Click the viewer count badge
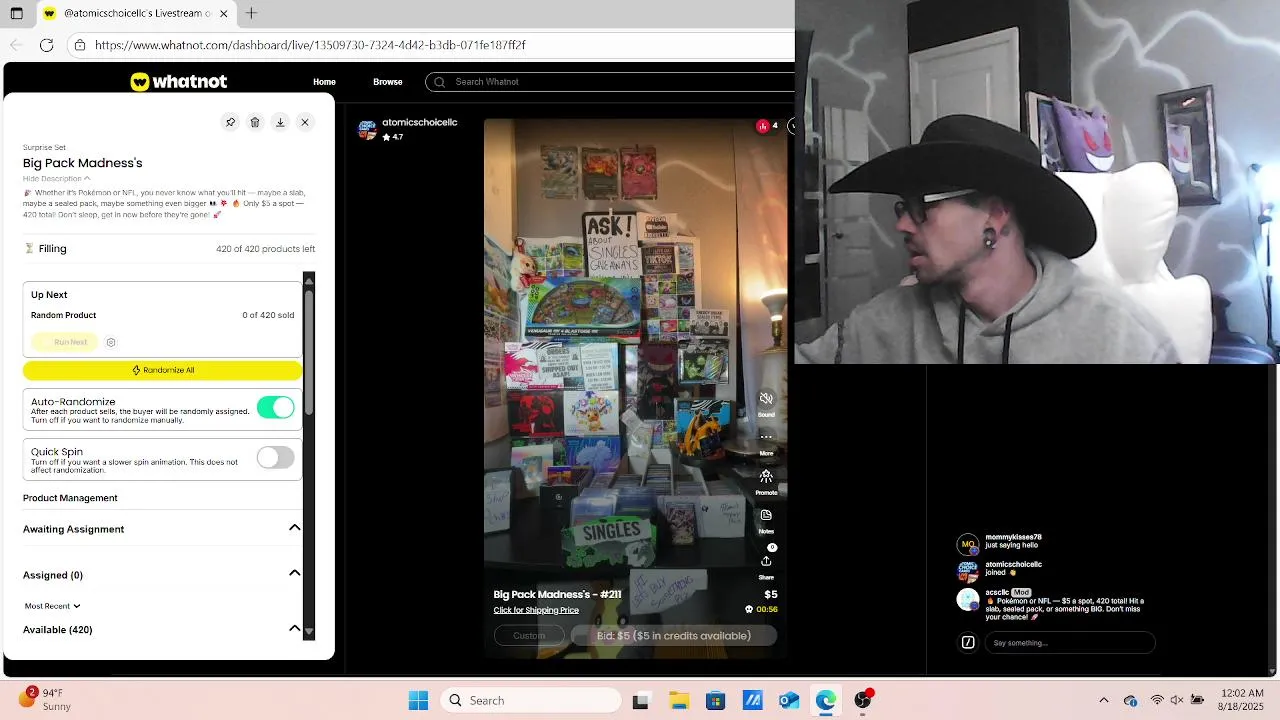The width and height of the screenshot is (1280, 720). point(767,126)
